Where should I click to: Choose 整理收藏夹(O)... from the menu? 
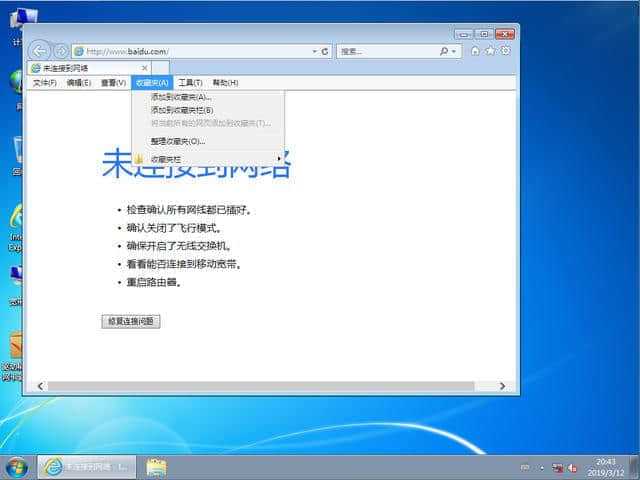tap(178, 141)
